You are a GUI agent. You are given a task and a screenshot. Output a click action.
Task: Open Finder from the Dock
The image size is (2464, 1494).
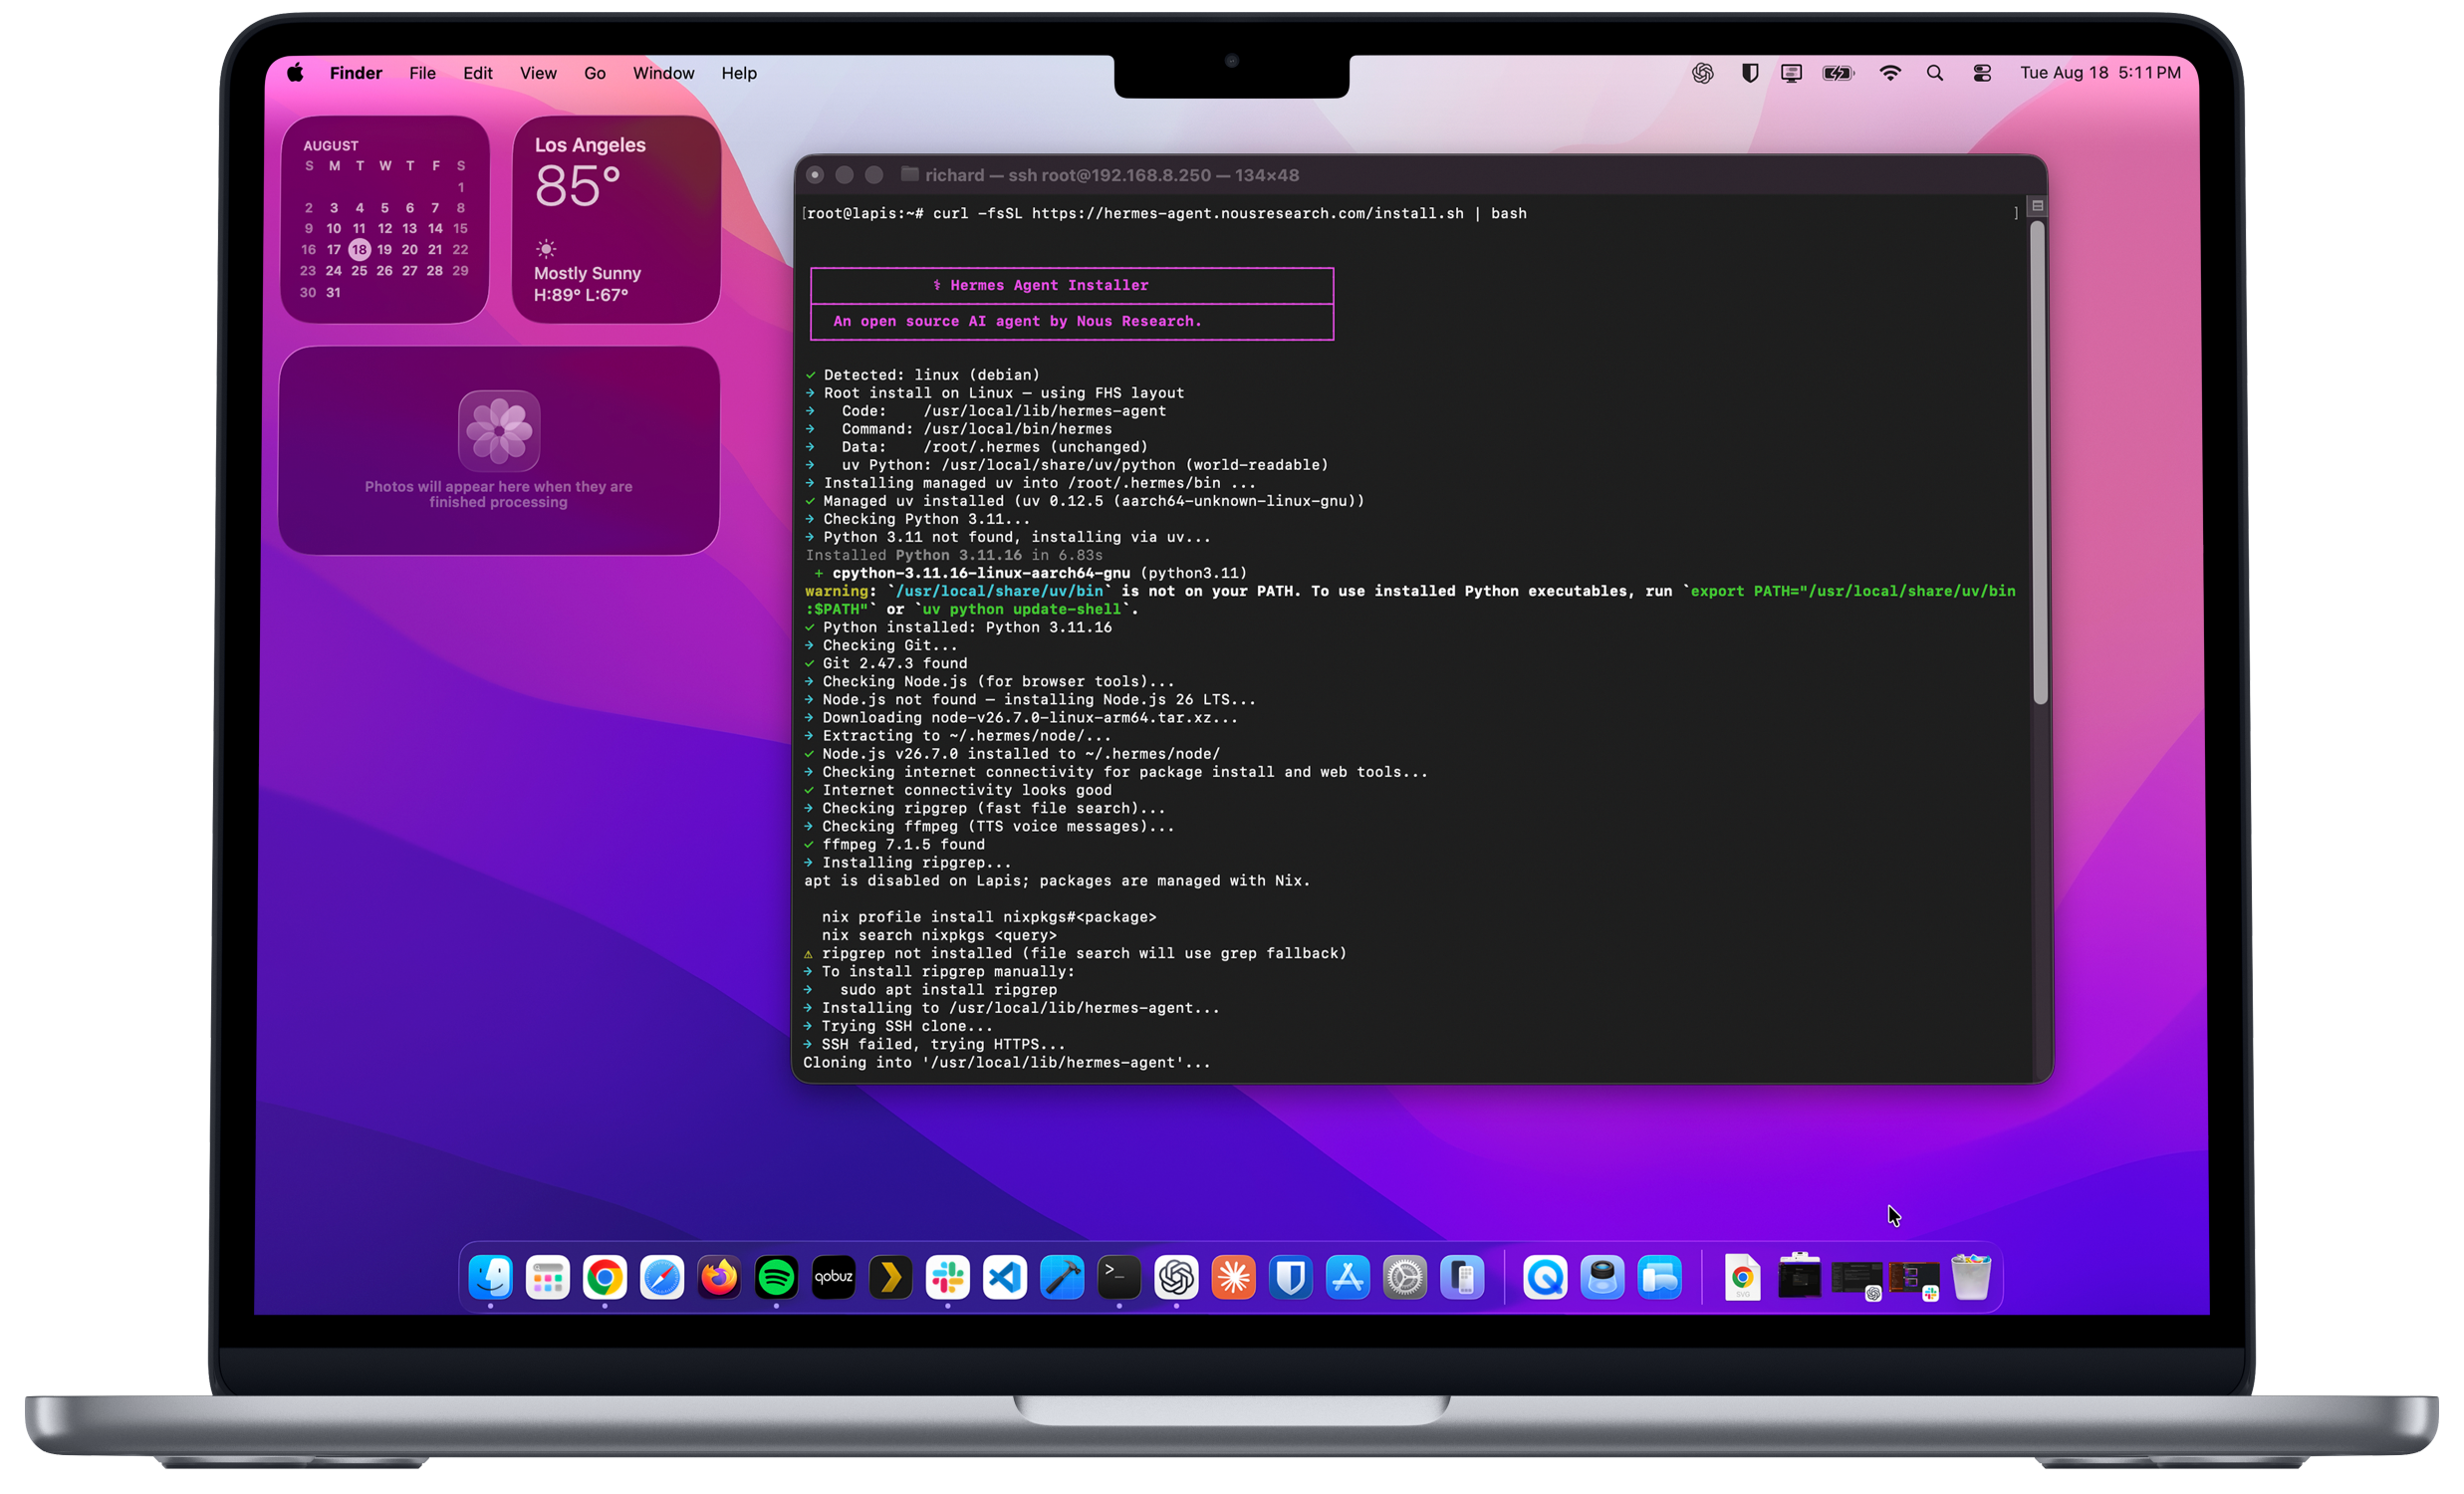tap(490, 1277)
